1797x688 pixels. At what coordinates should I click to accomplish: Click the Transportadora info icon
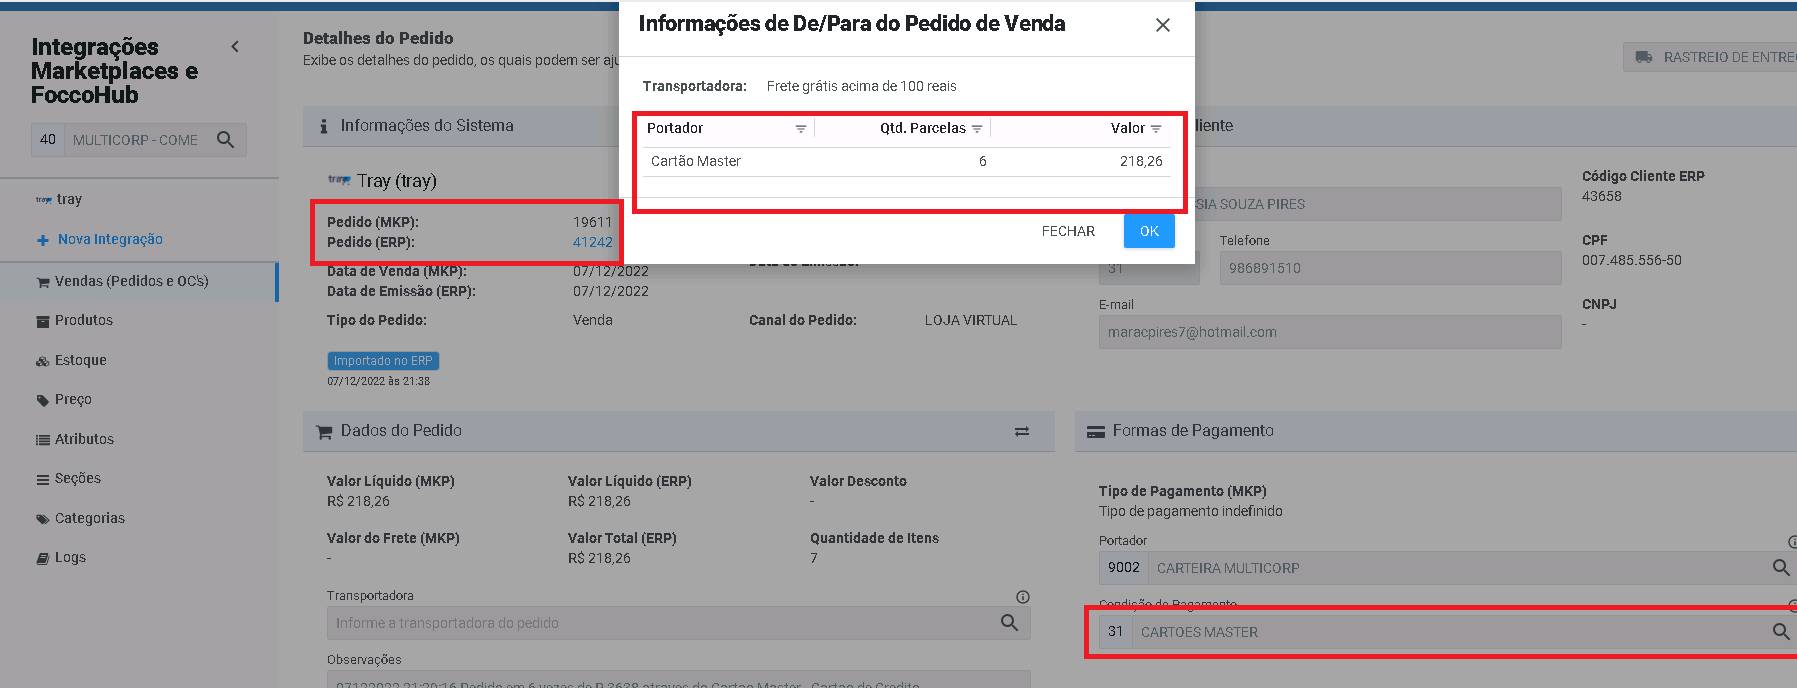(1022, 597)
